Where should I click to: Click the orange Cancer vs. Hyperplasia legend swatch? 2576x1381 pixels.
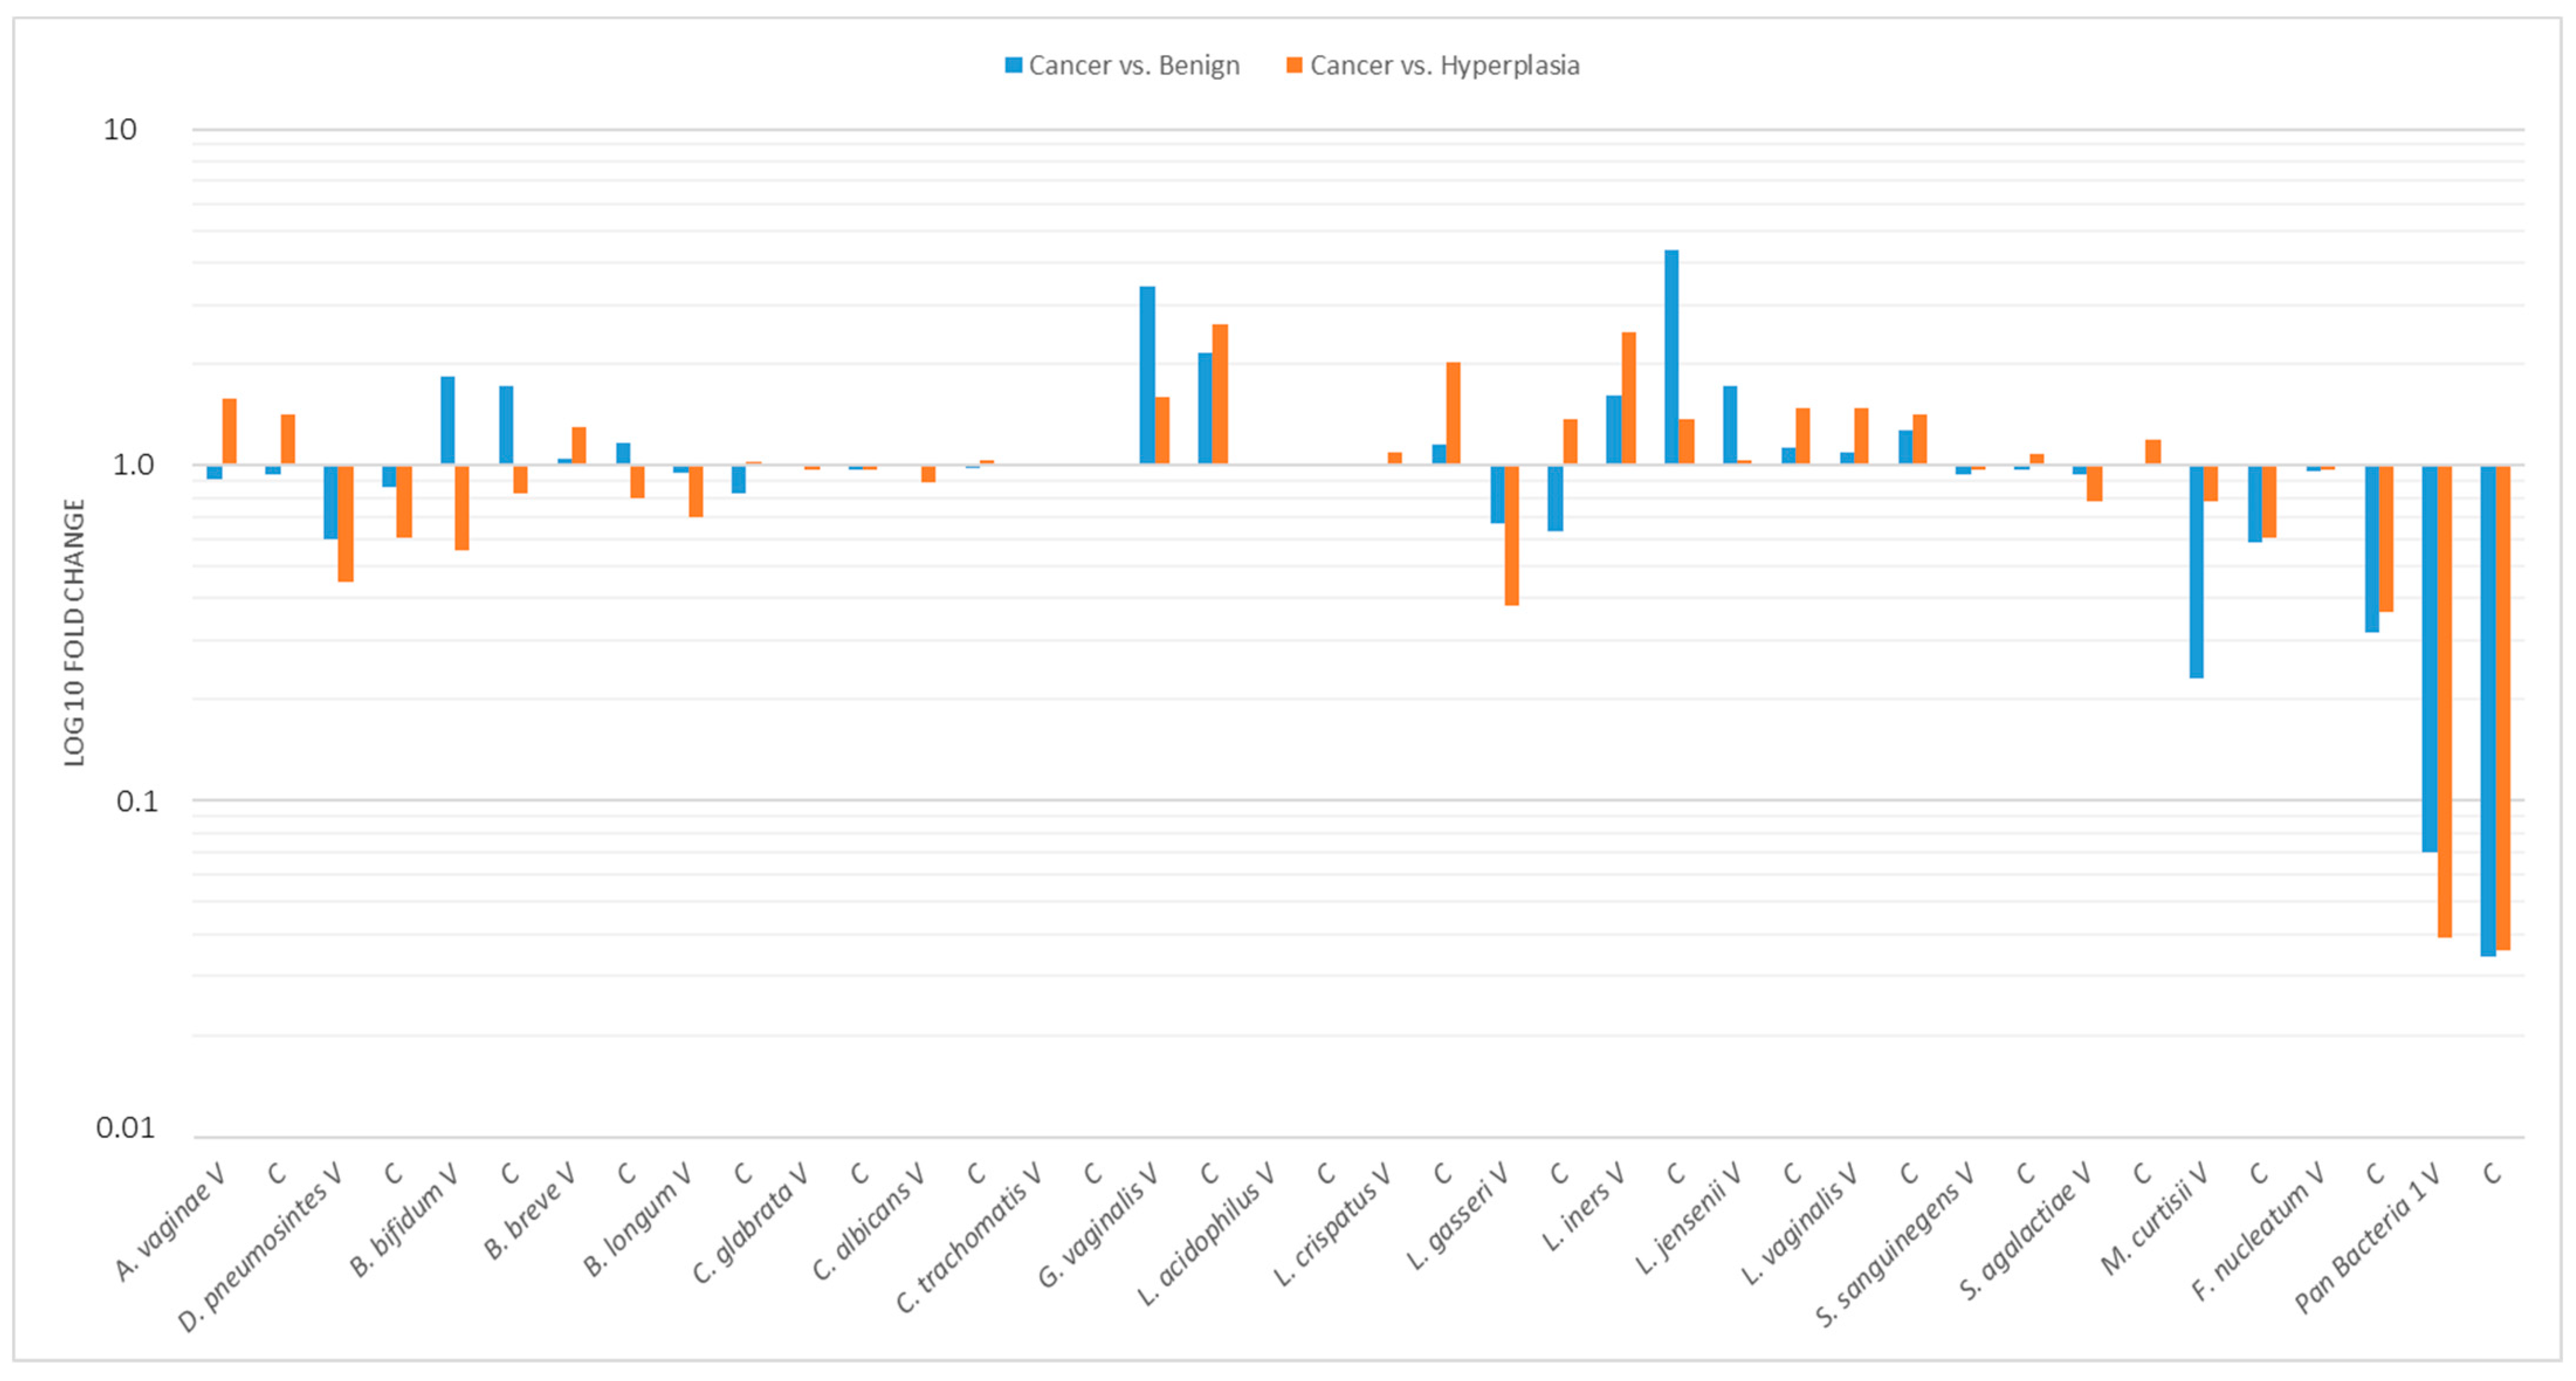point(1294,66)
